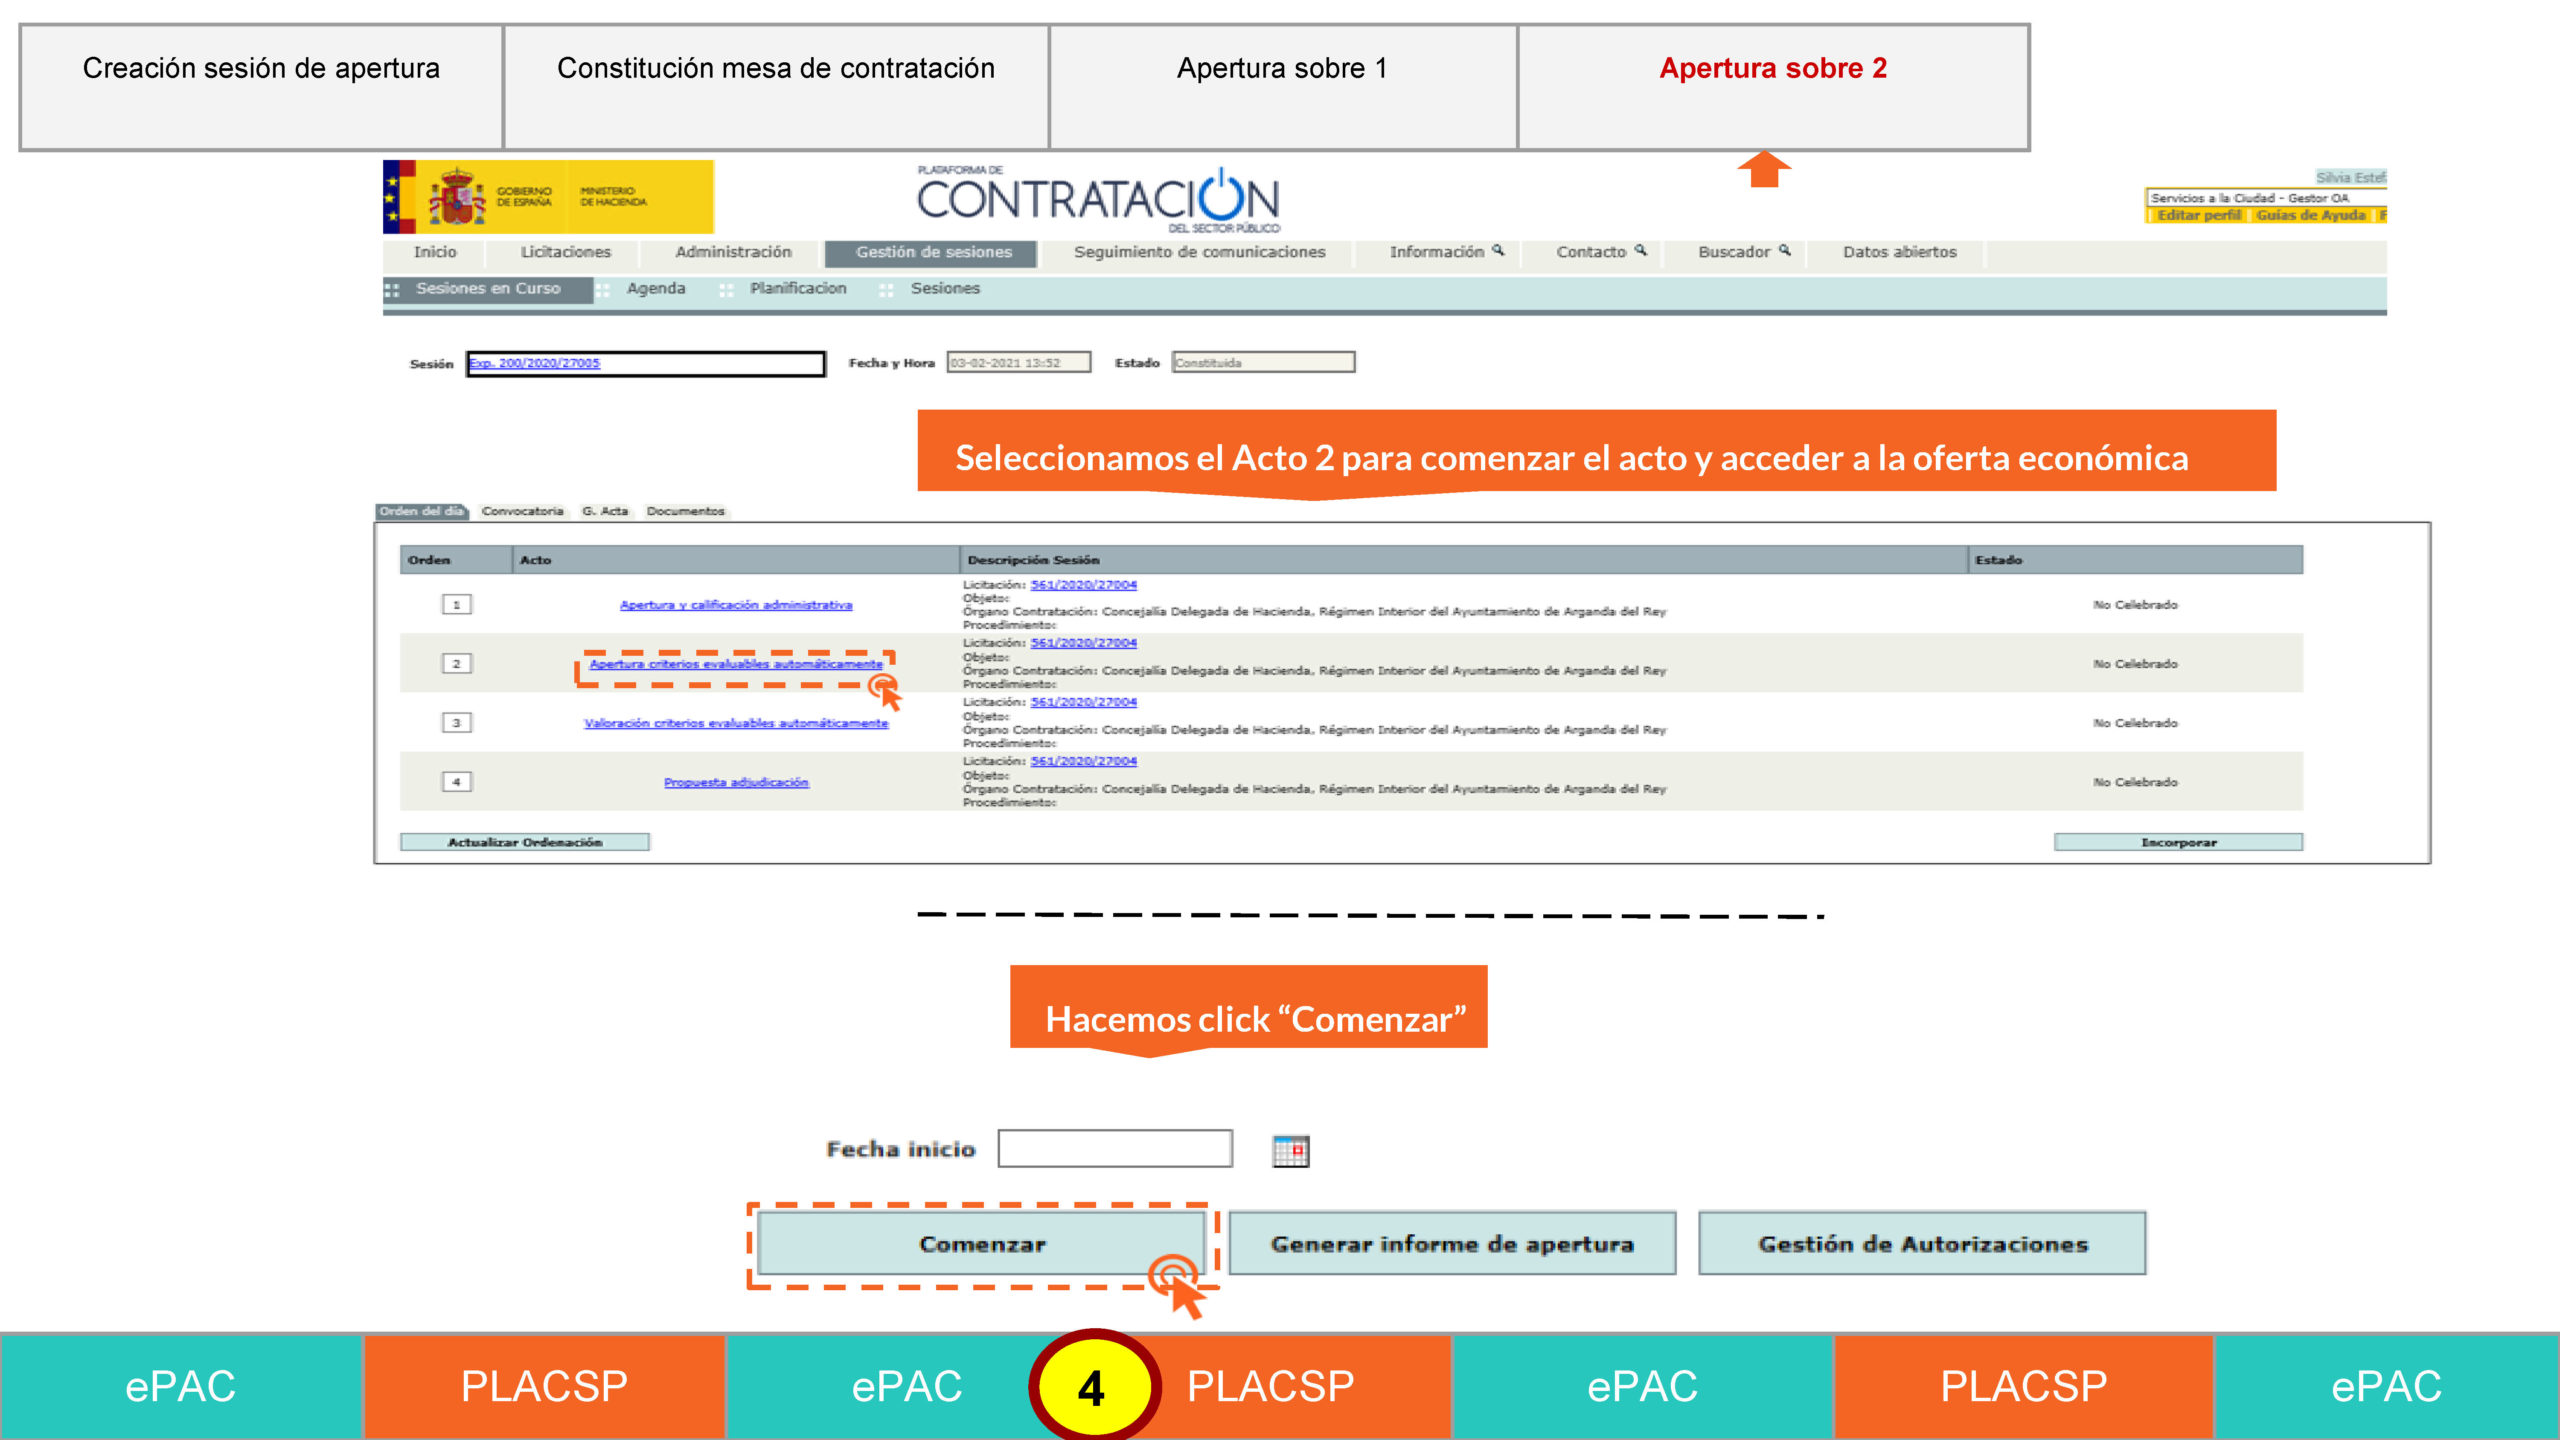Click the Descripción Sesión column header

[1463, 560]
